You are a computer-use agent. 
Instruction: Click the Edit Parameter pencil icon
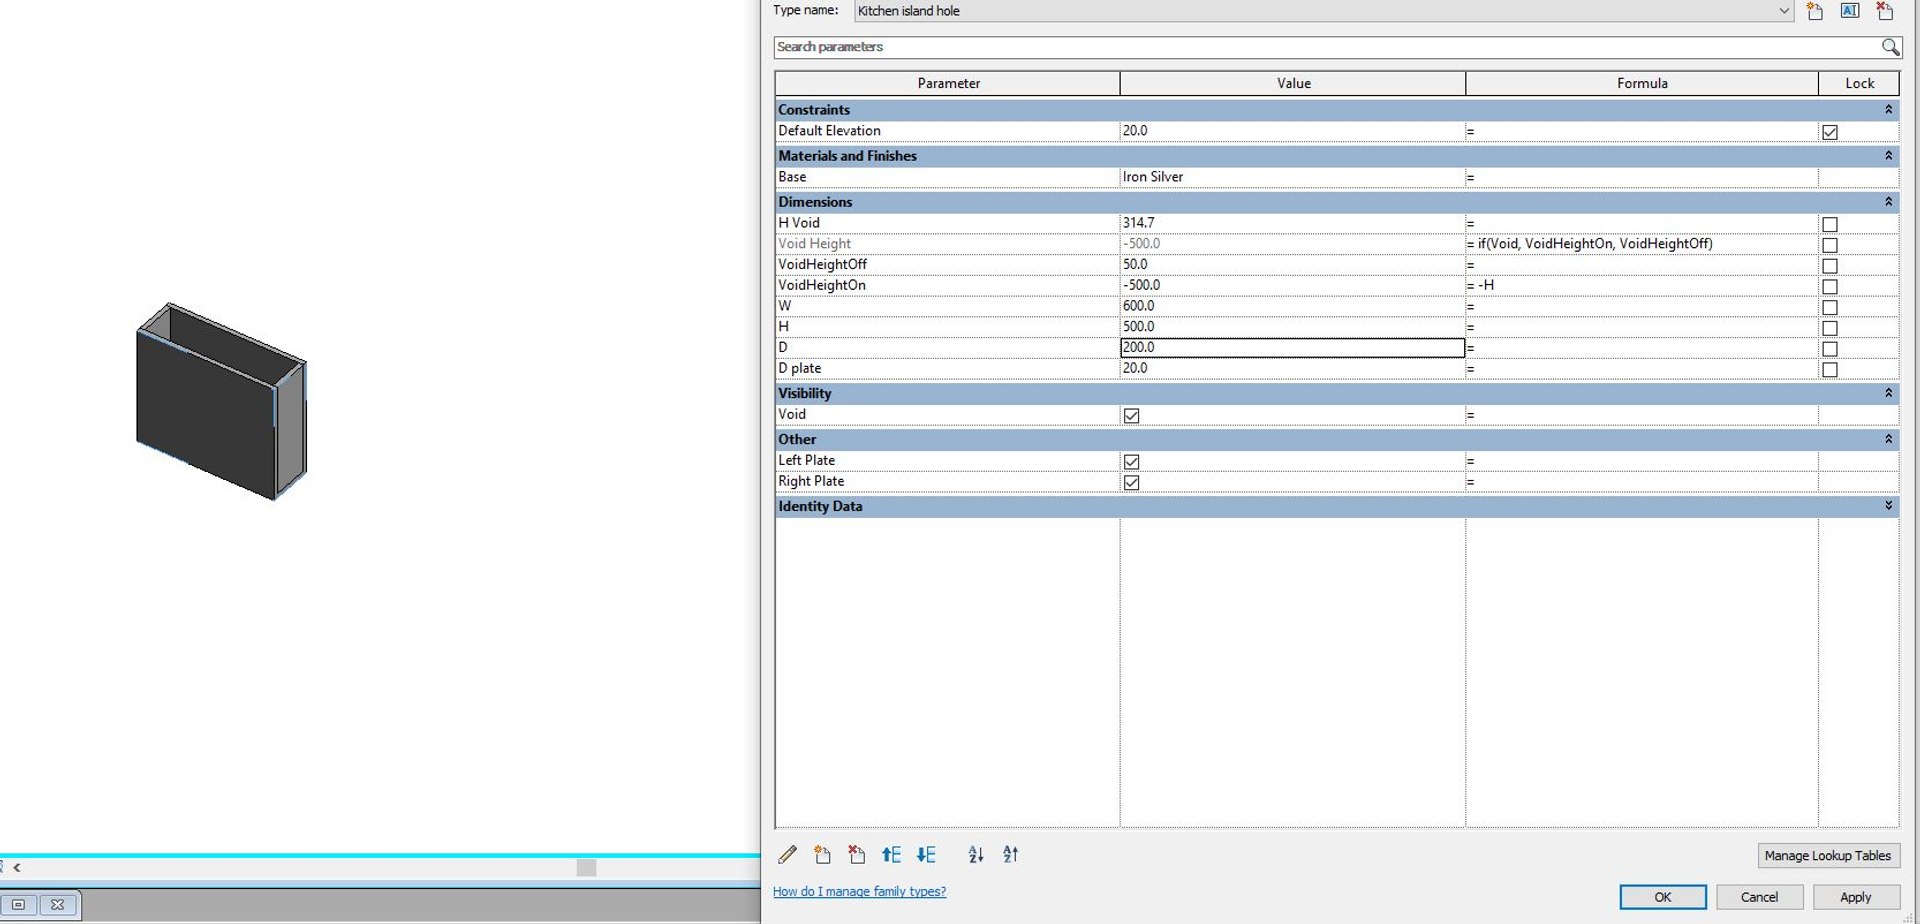[788, 854]
